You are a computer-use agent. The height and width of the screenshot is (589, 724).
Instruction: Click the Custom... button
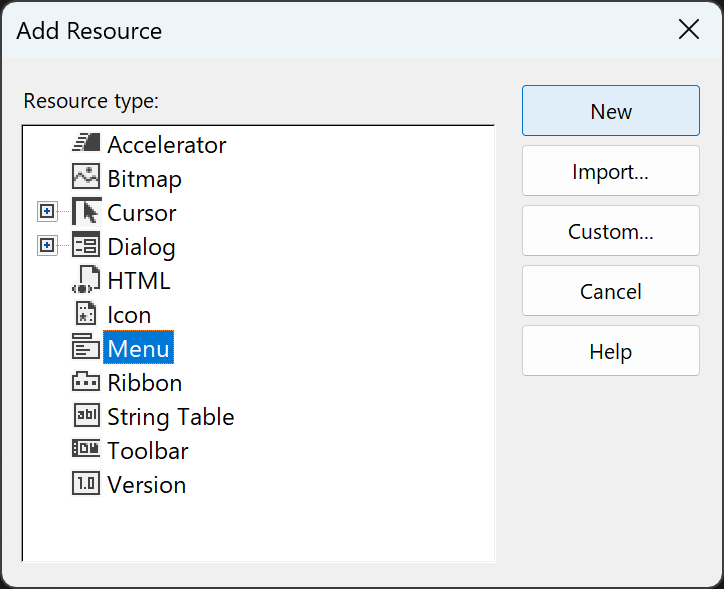click(x=610, y=231)
